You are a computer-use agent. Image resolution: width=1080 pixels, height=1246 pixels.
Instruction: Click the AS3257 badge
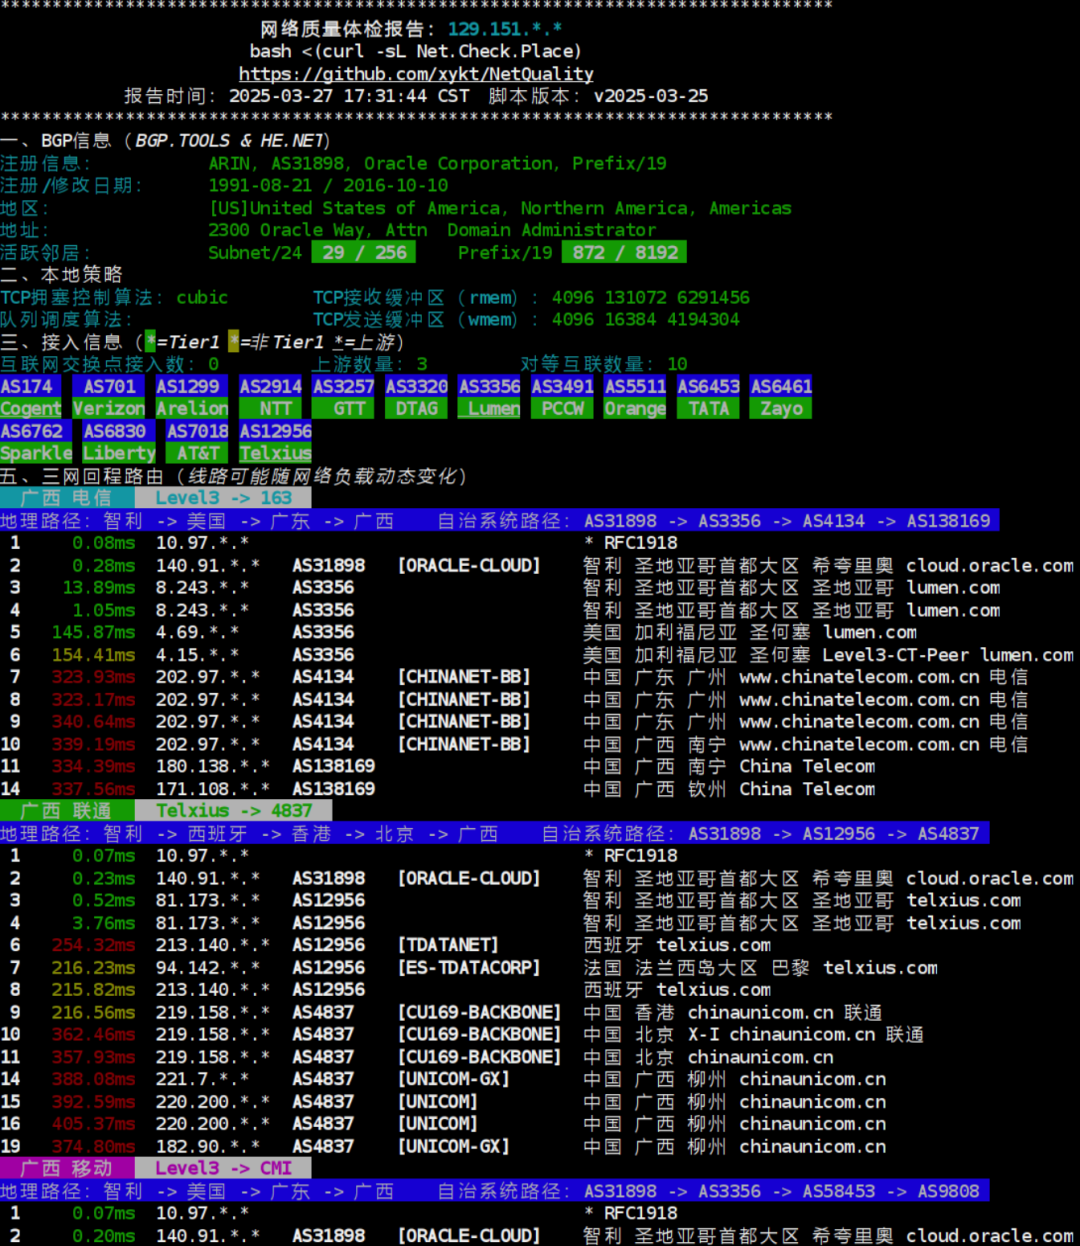pos(344,386)
